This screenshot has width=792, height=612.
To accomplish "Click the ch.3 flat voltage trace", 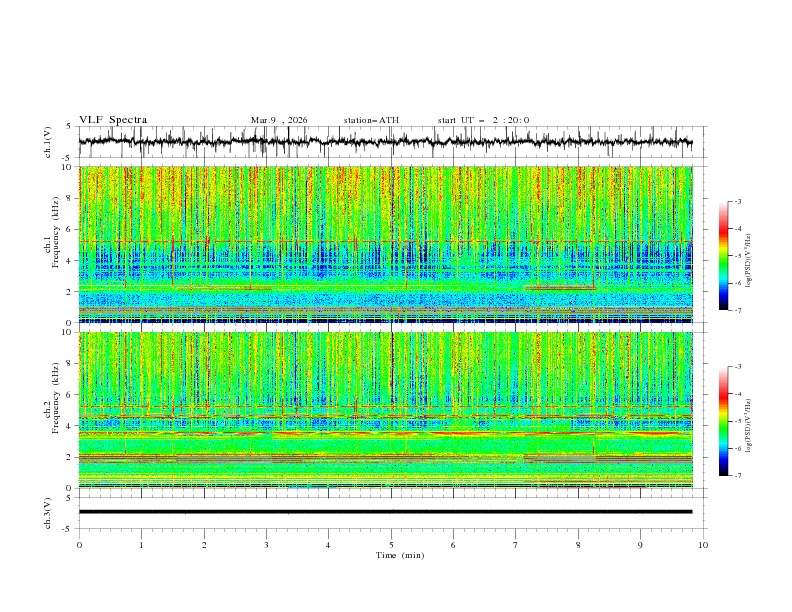I will click(x=385, y=512).
